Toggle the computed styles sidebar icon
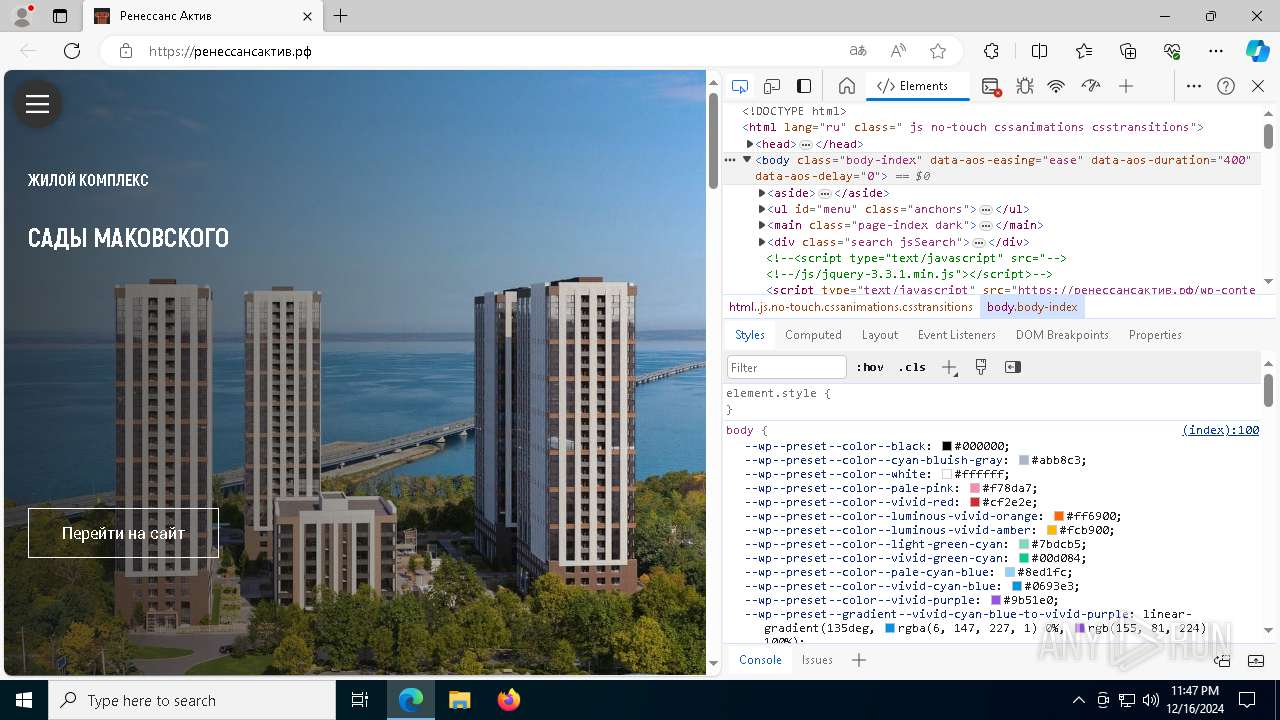 1013,367
